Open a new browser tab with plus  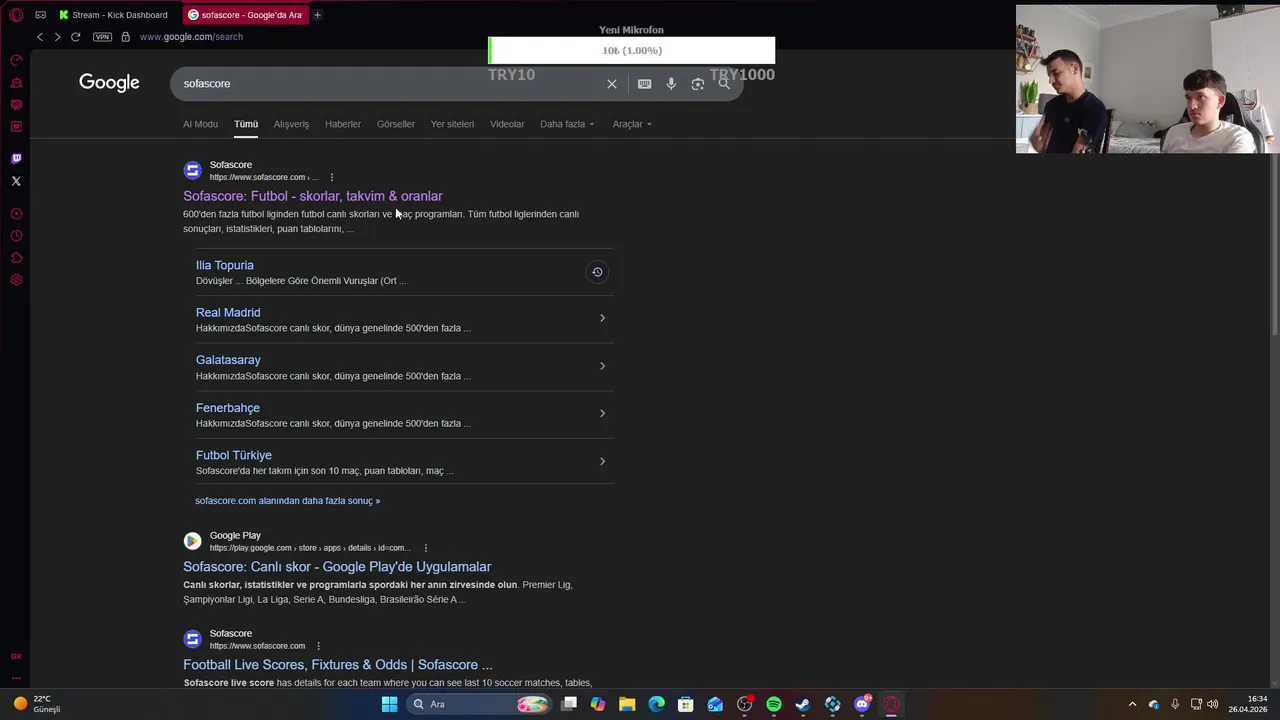tap(317, 15)
